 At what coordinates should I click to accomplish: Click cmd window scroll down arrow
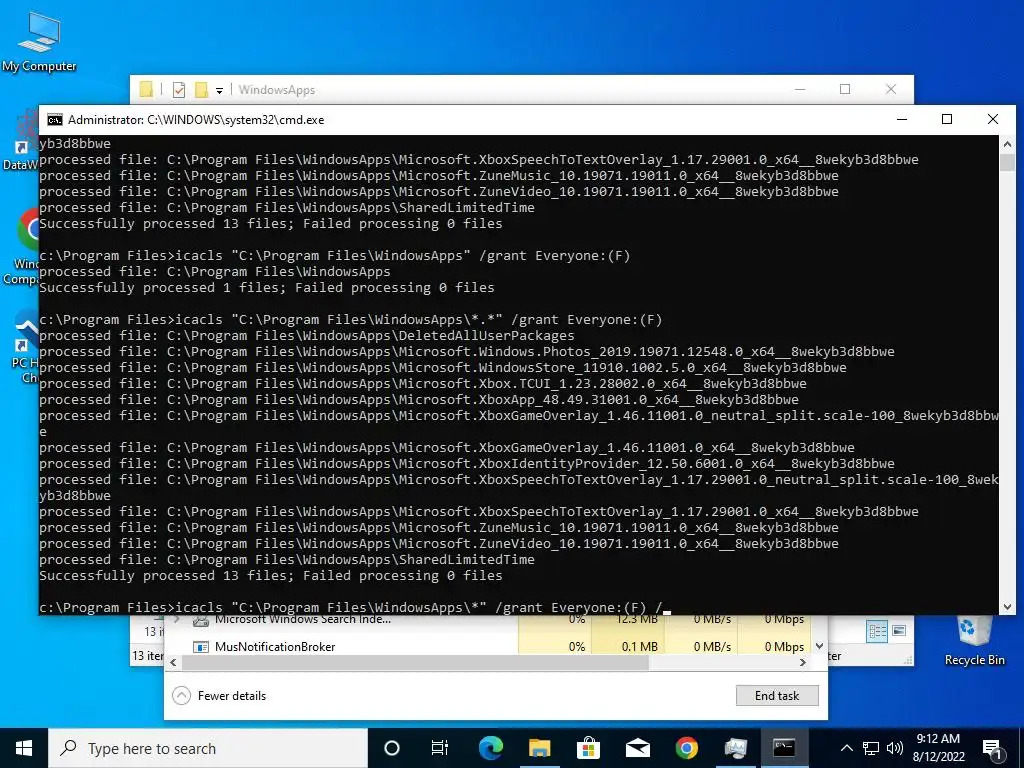tap(1007, 607)
